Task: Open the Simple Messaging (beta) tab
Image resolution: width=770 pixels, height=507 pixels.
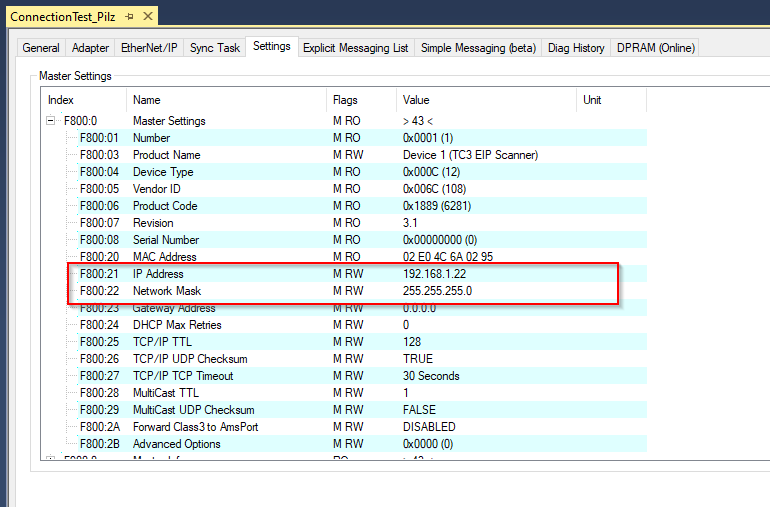Action: pyautogui.click(x=478, y=48)
